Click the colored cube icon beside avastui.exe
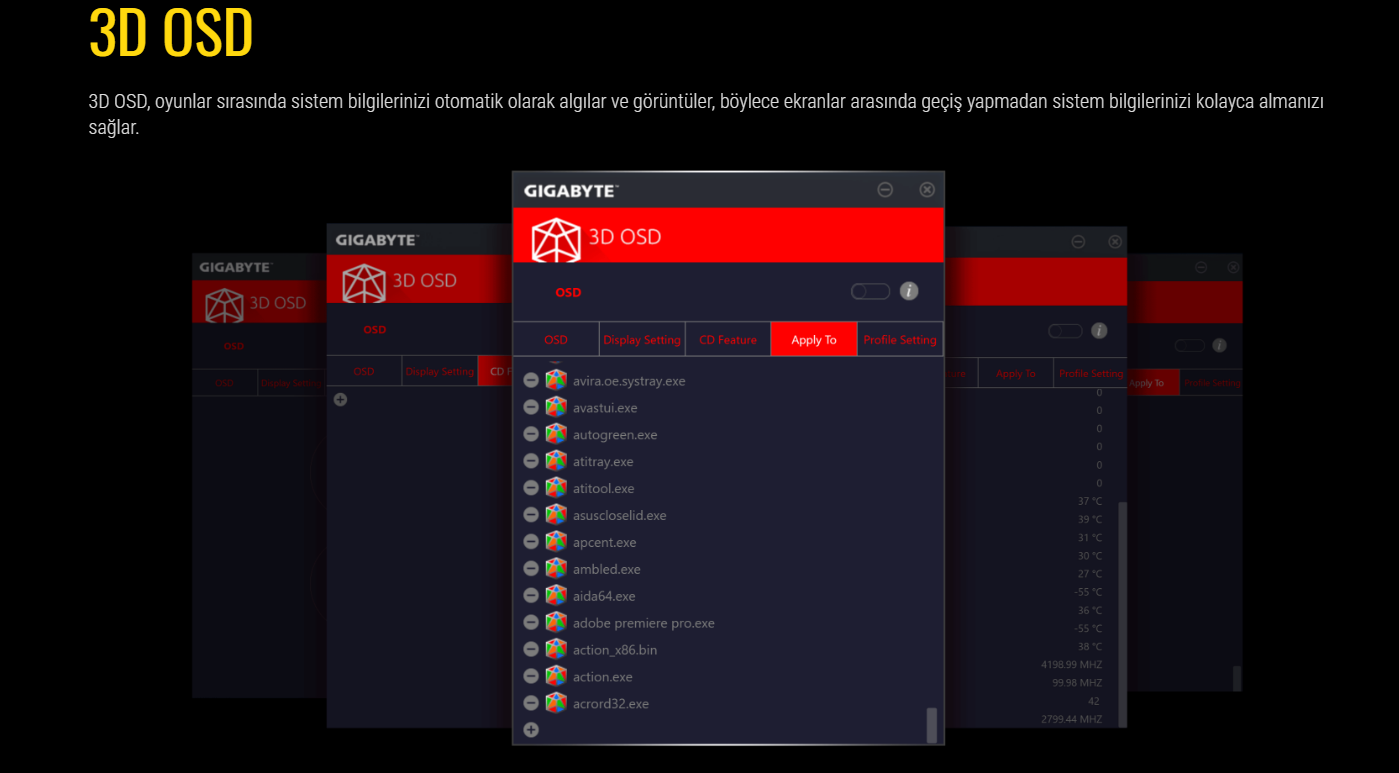 pos(556,407)
